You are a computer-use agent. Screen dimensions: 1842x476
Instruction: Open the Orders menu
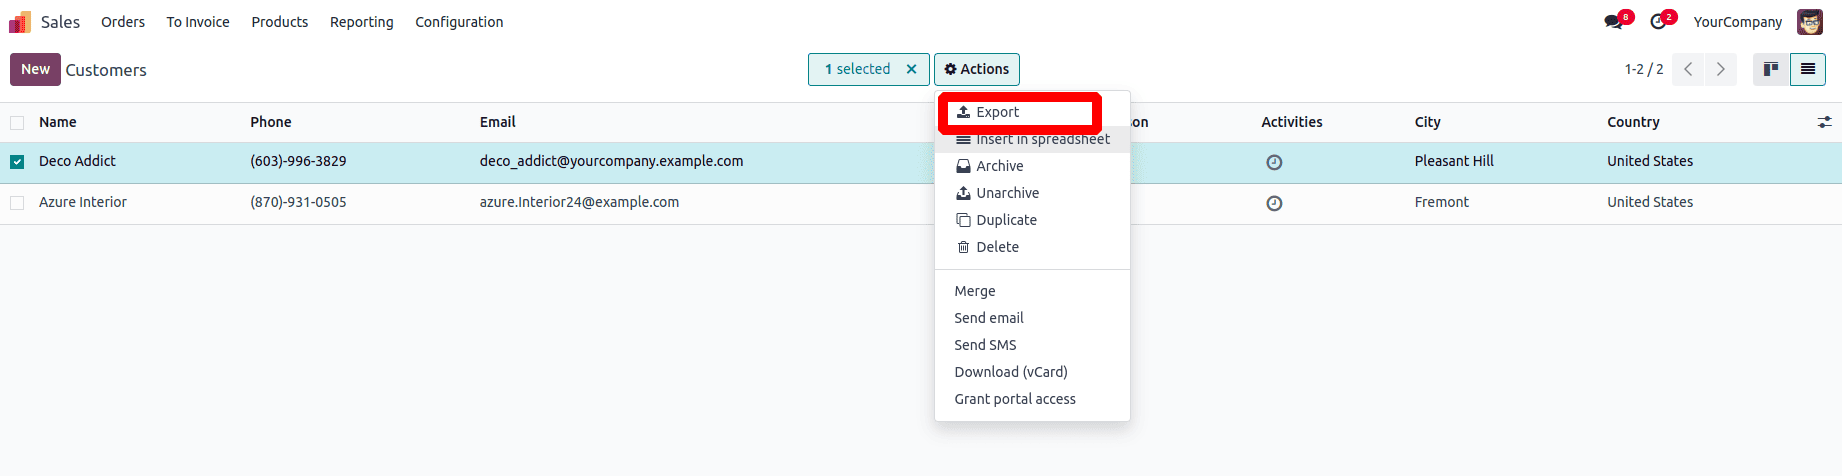[x=123, y=22]
